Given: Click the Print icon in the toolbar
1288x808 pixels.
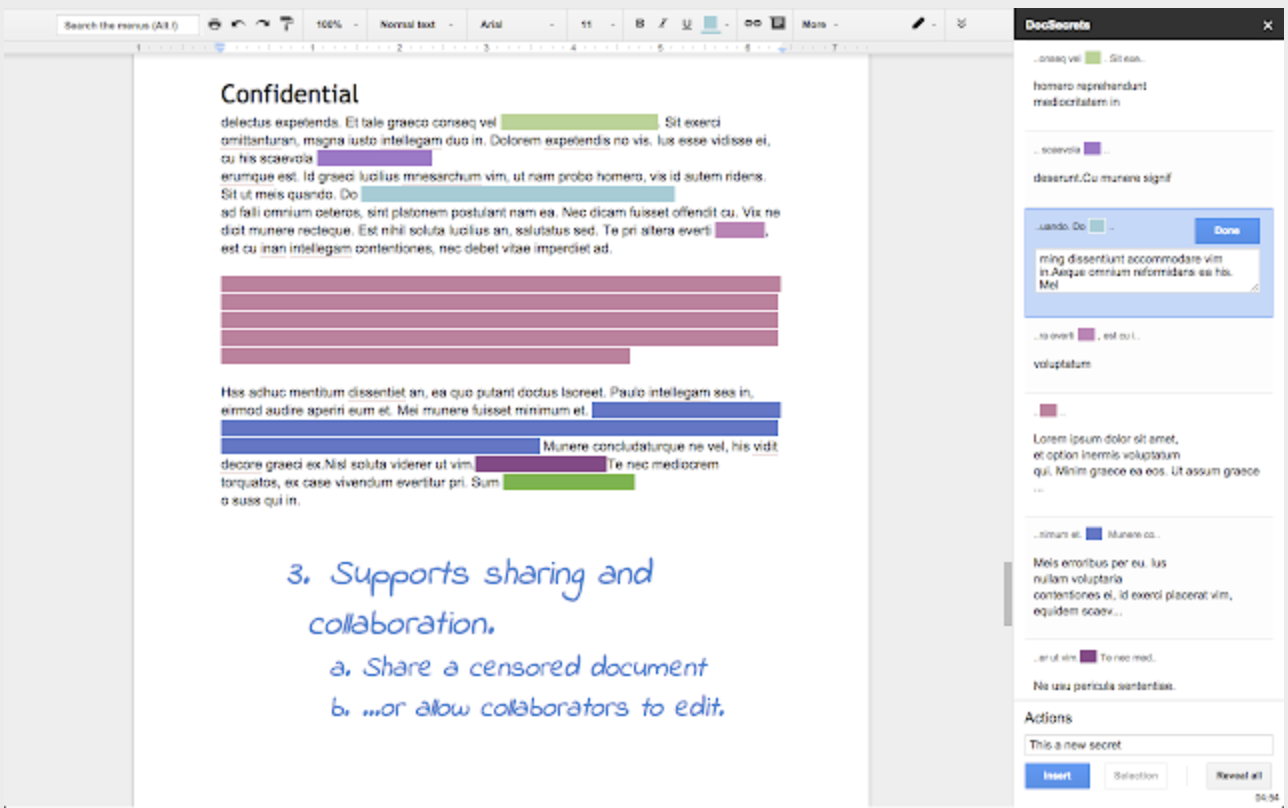Looking at the screenshot, I should click(215, 24).
